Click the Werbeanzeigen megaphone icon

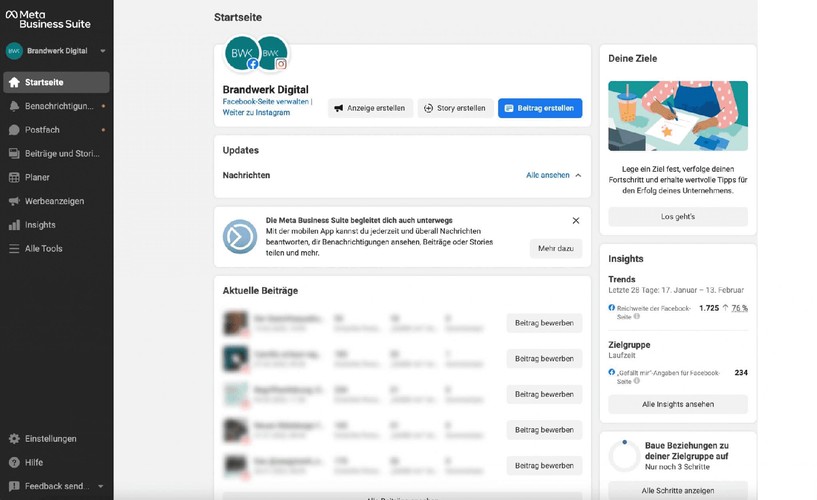tap(14, 201)
